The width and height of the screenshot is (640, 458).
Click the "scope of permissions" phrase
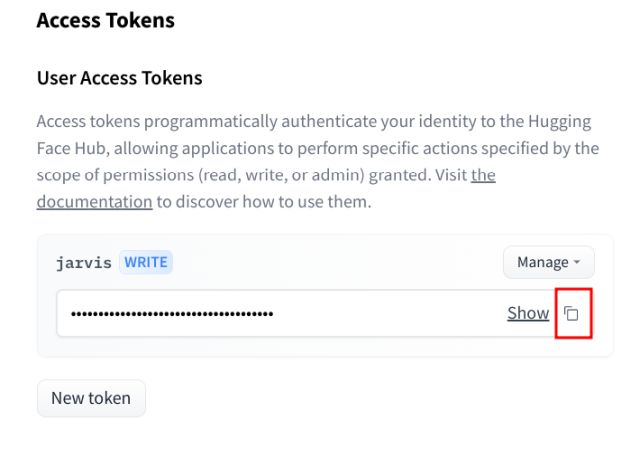(112, 175)
